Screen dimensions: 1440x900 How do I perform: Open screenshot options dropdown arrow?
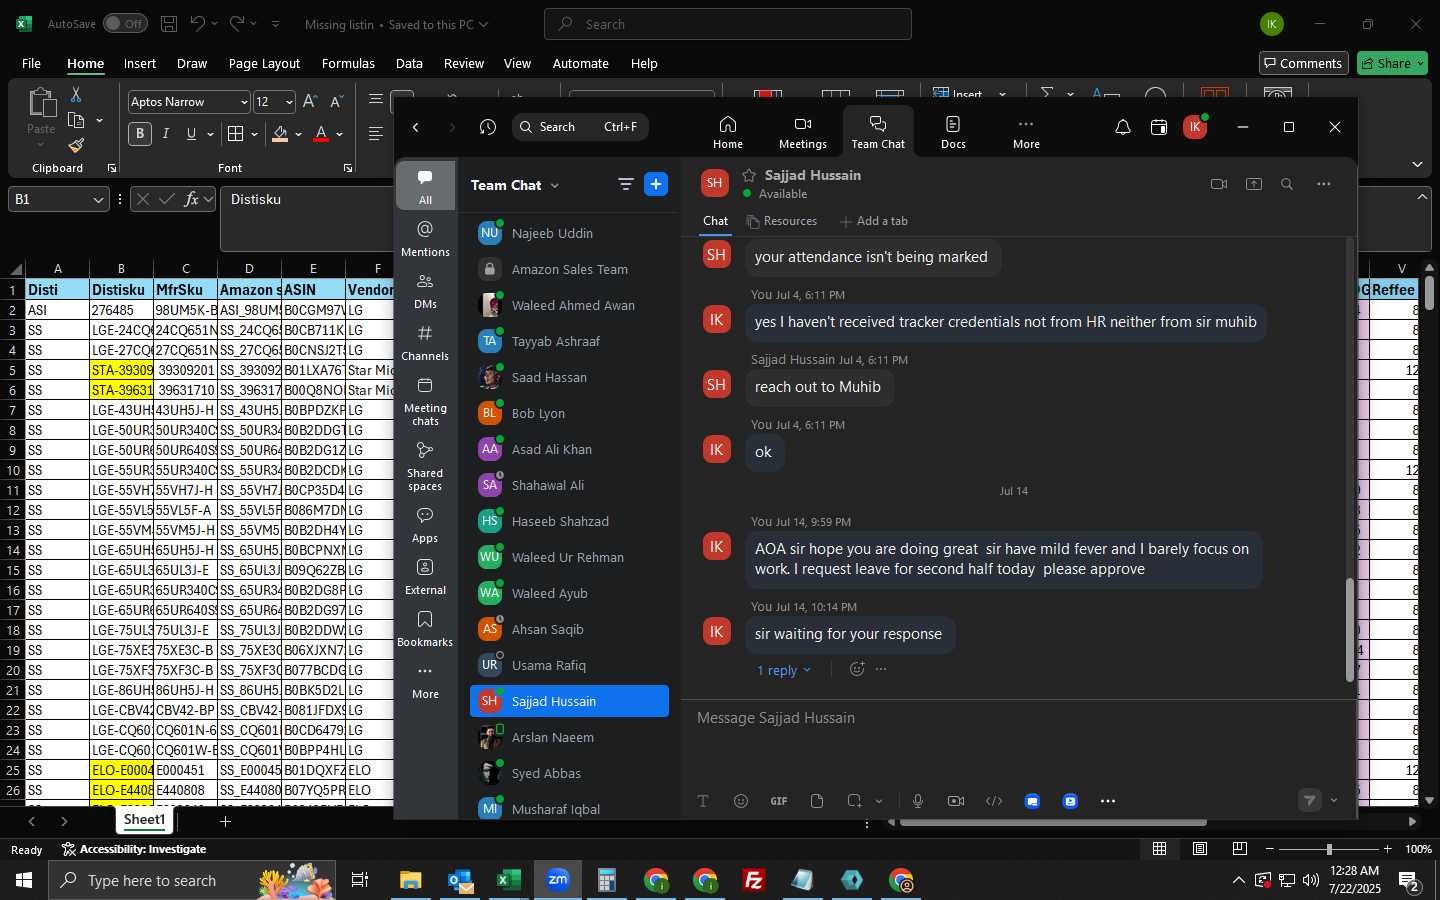(x=879, y=801)
